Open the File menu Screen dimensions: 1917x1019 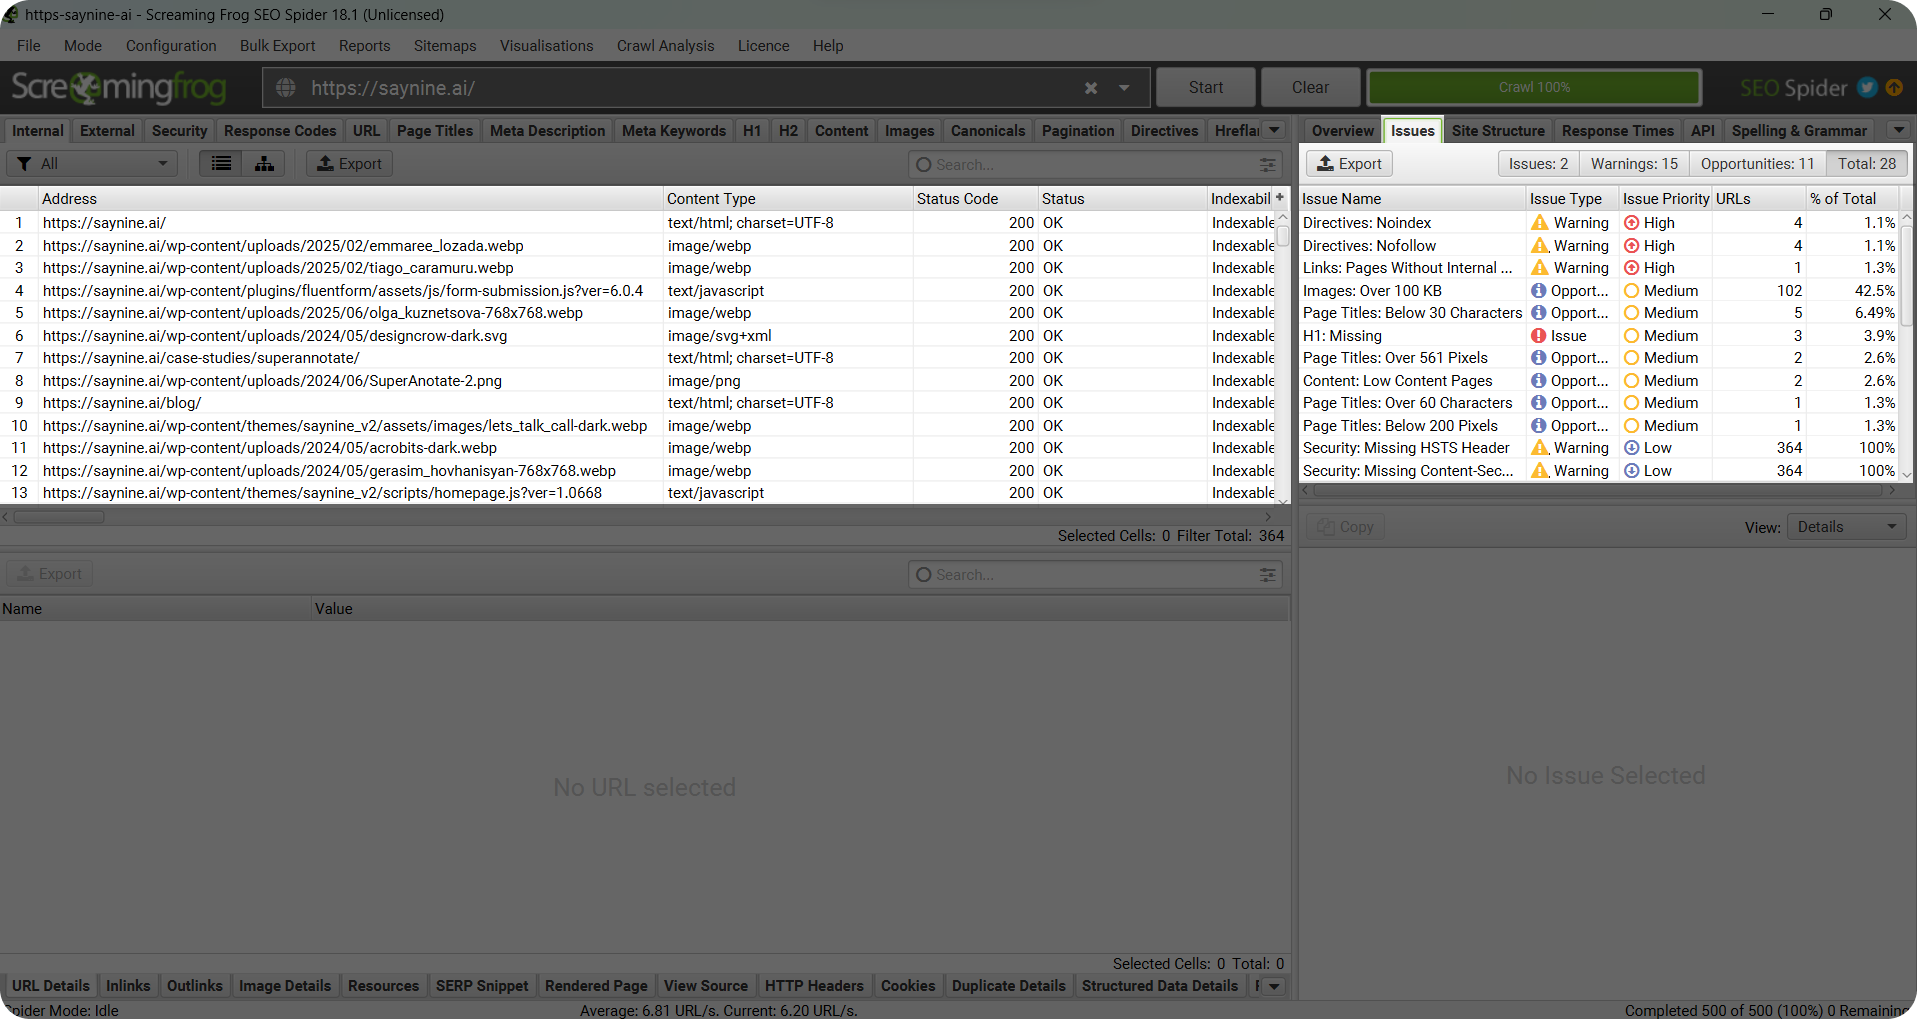[x=29, y=46]
